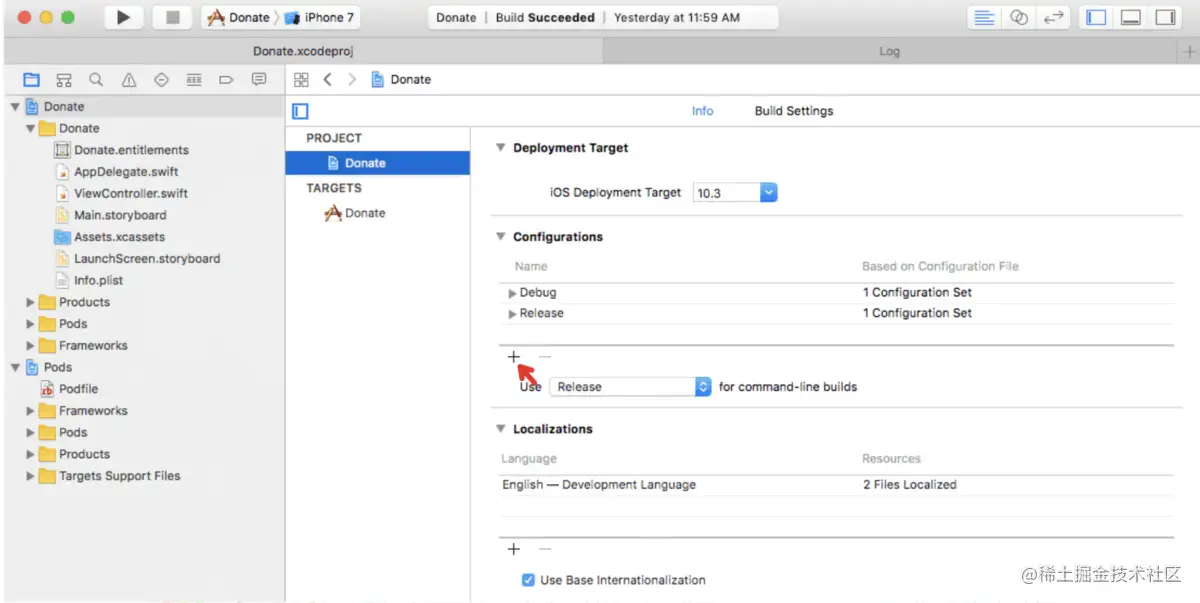The image size is (1200, 603).
Task: Expand Targets Support Files group
Action: [31, 476]
